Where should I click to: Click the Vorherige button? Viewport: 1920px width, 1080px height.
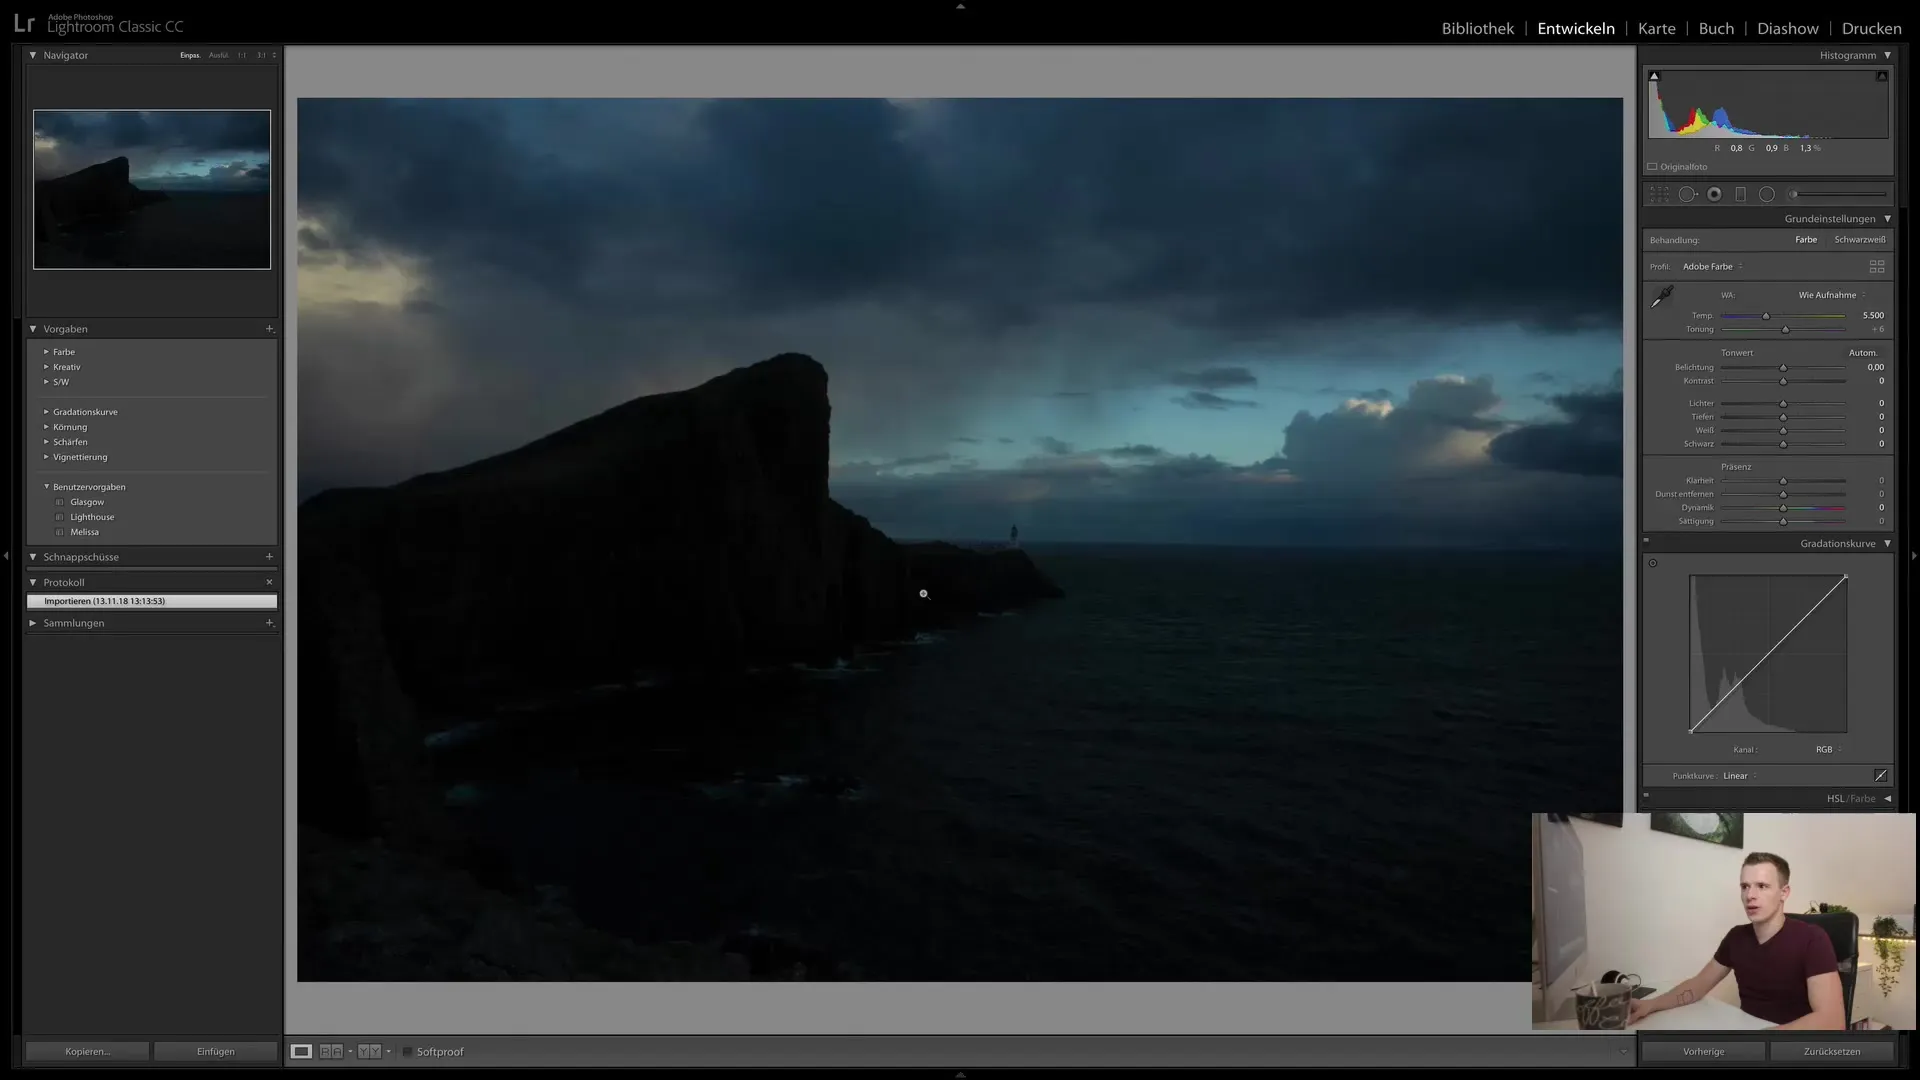(x=1703, y=1051)
